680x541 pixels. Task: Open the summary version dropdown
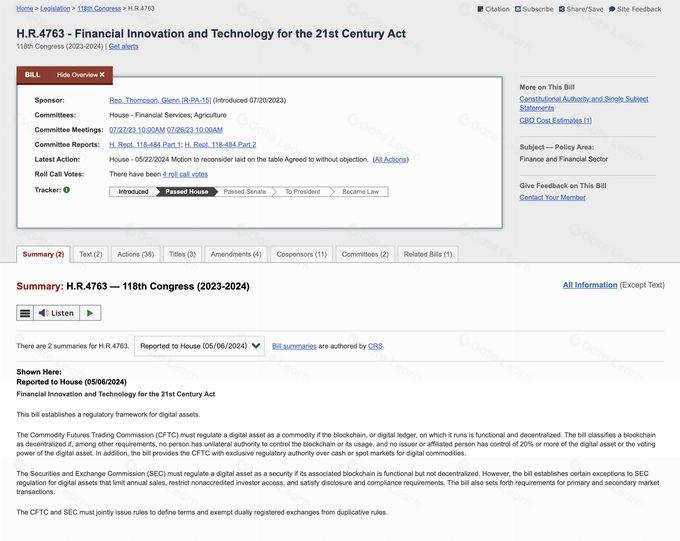coord(200,346)
